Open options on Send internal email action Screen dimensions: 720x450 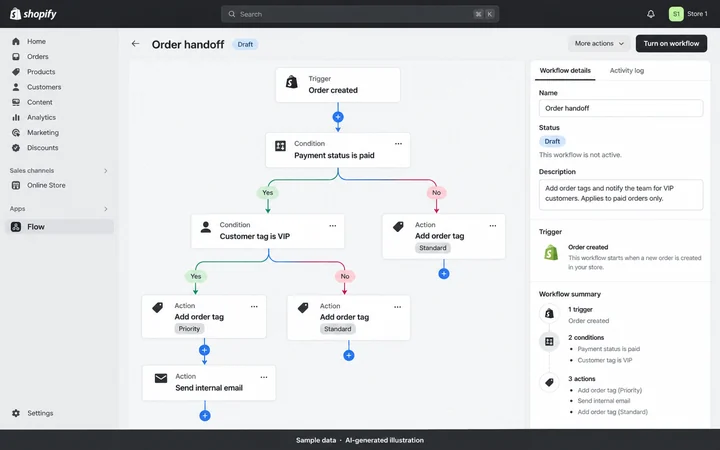pyautogui.click(x=264, y=377)
